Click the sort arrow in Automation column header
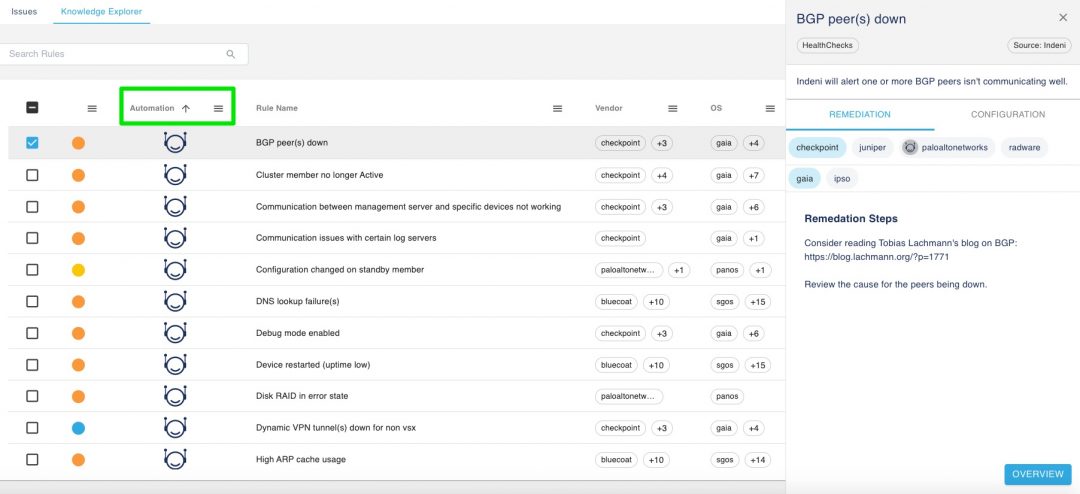 coord(186,108)
